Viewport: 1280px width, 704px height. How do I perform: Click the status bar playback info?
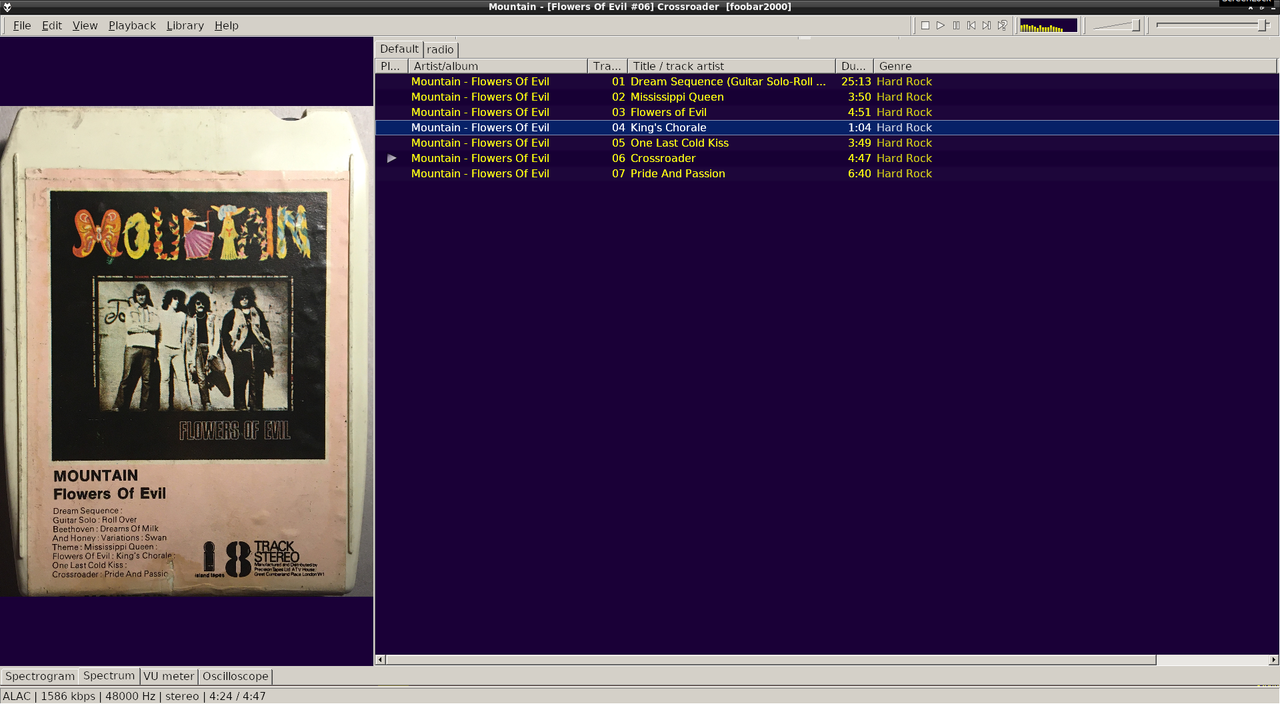[x=134, y=696]
